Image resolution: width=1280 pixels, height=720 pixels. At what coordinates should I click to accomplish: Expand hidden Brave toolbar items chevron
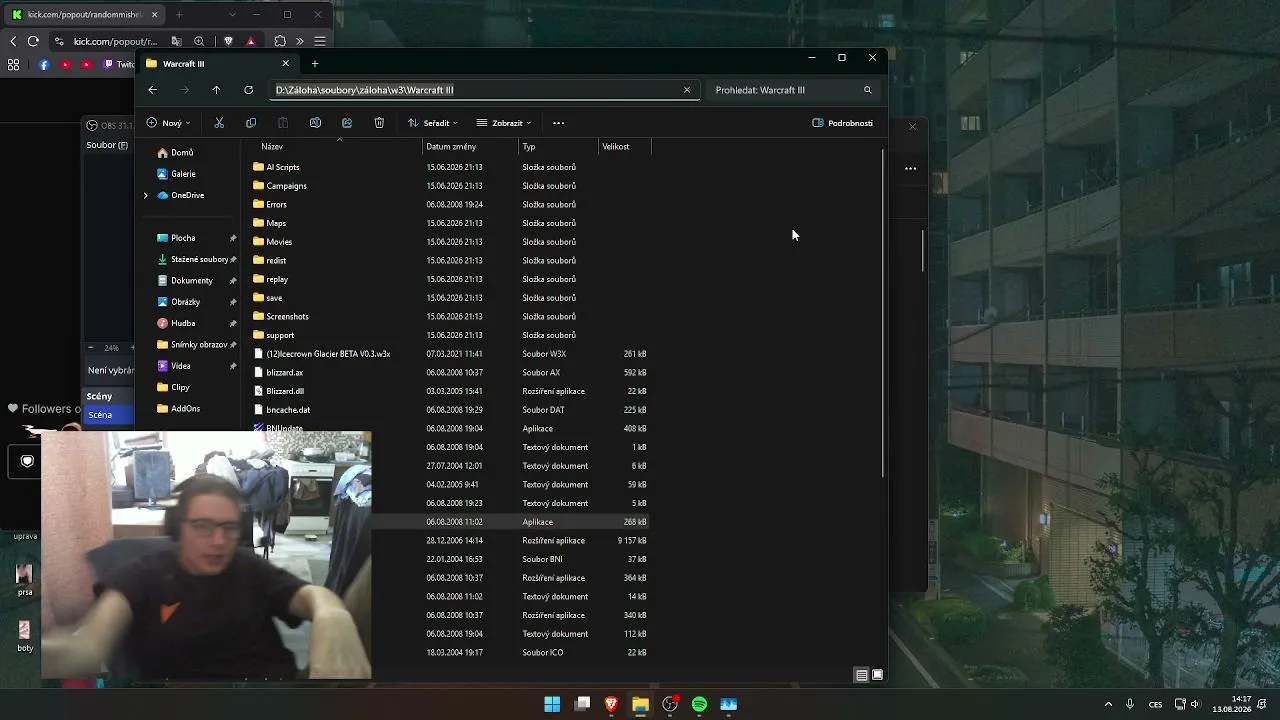pos(299,41)
